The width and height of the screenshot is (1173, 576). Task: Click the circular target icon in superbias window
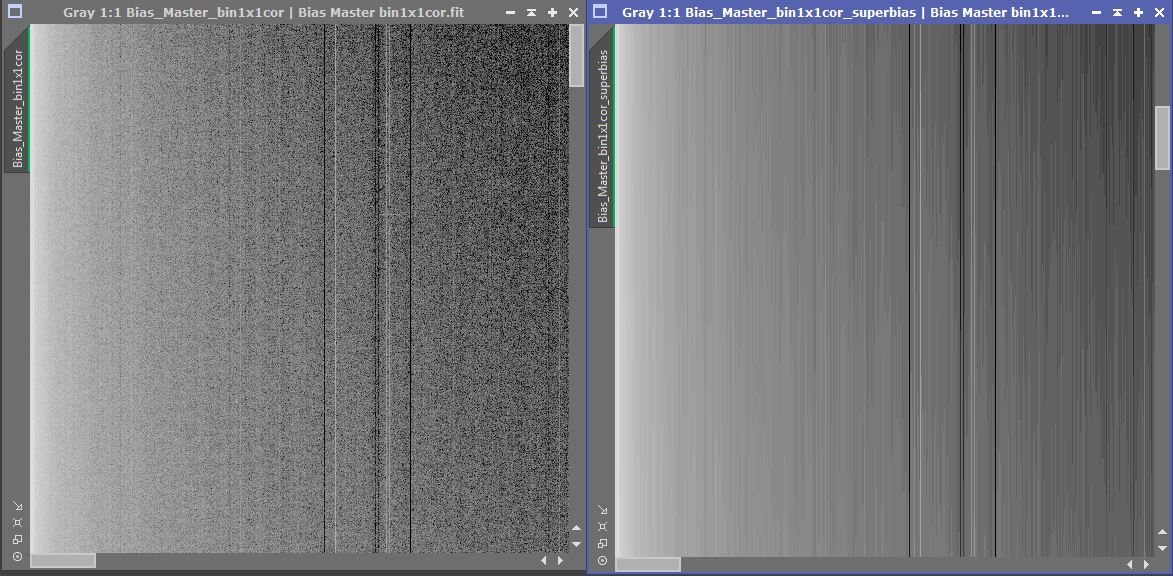[603, 560]
